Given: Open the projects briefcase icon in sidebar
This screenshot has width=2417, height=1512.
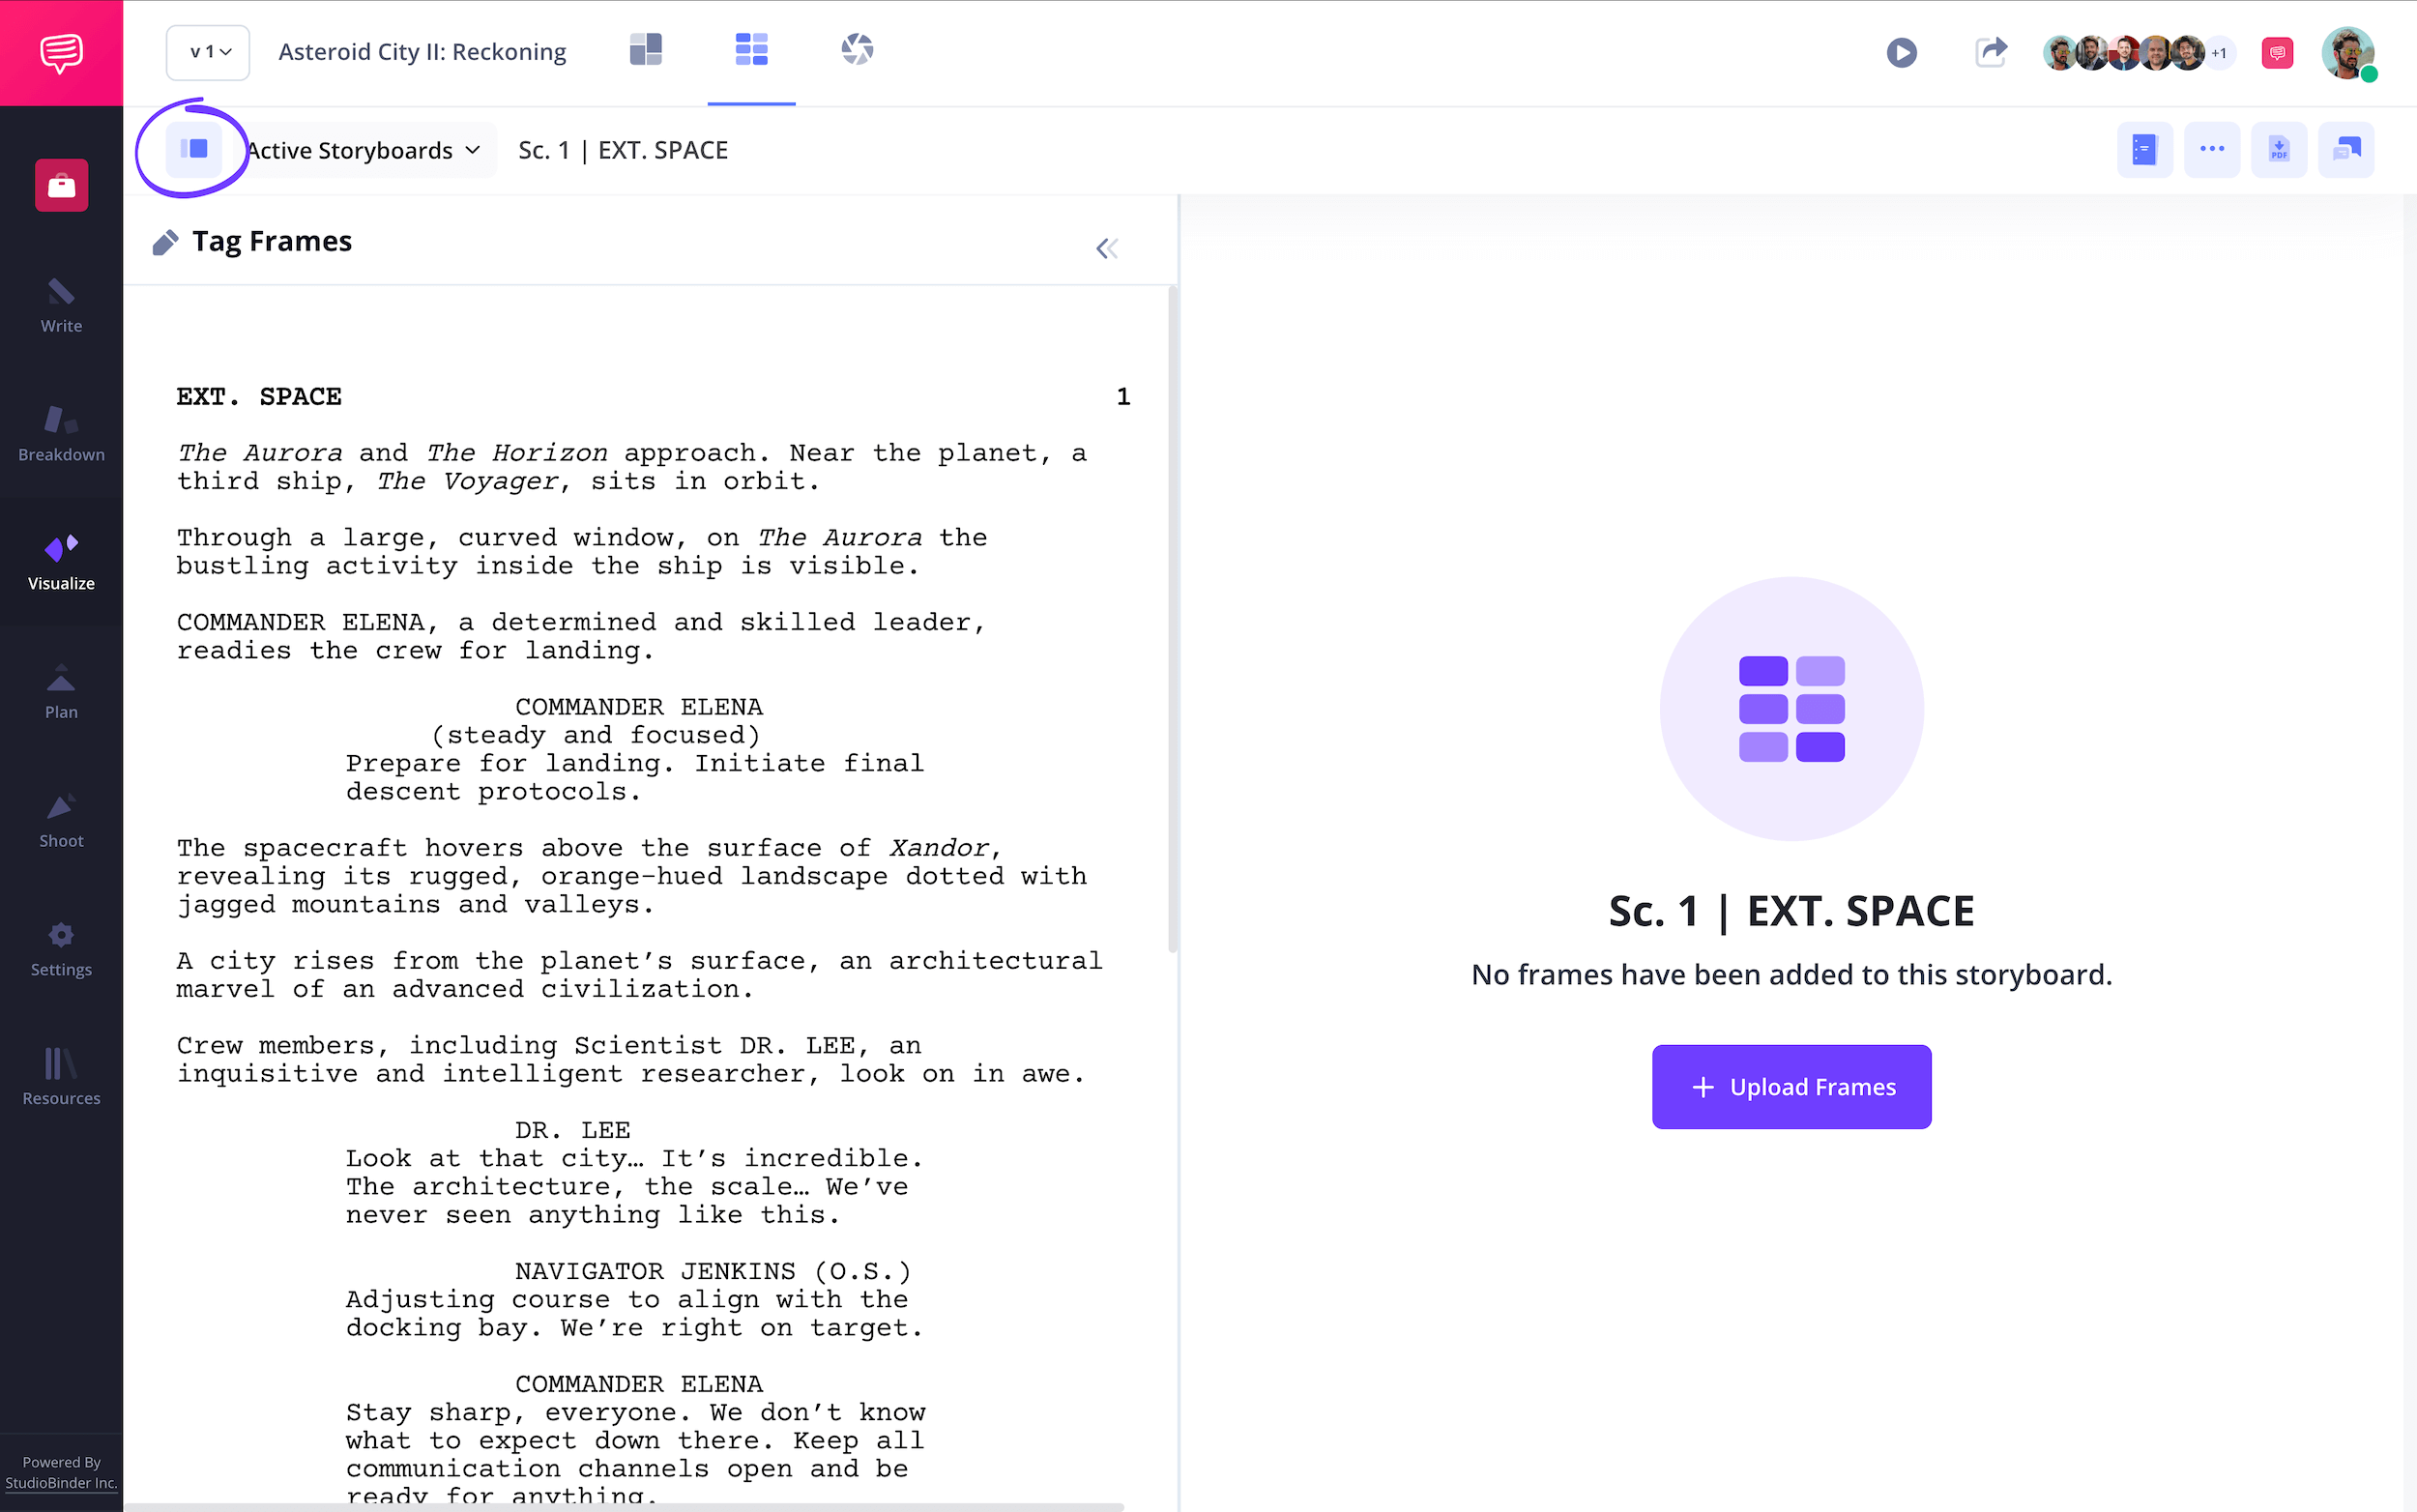Looking at the screenshot, I should click(x=61, y=185).
